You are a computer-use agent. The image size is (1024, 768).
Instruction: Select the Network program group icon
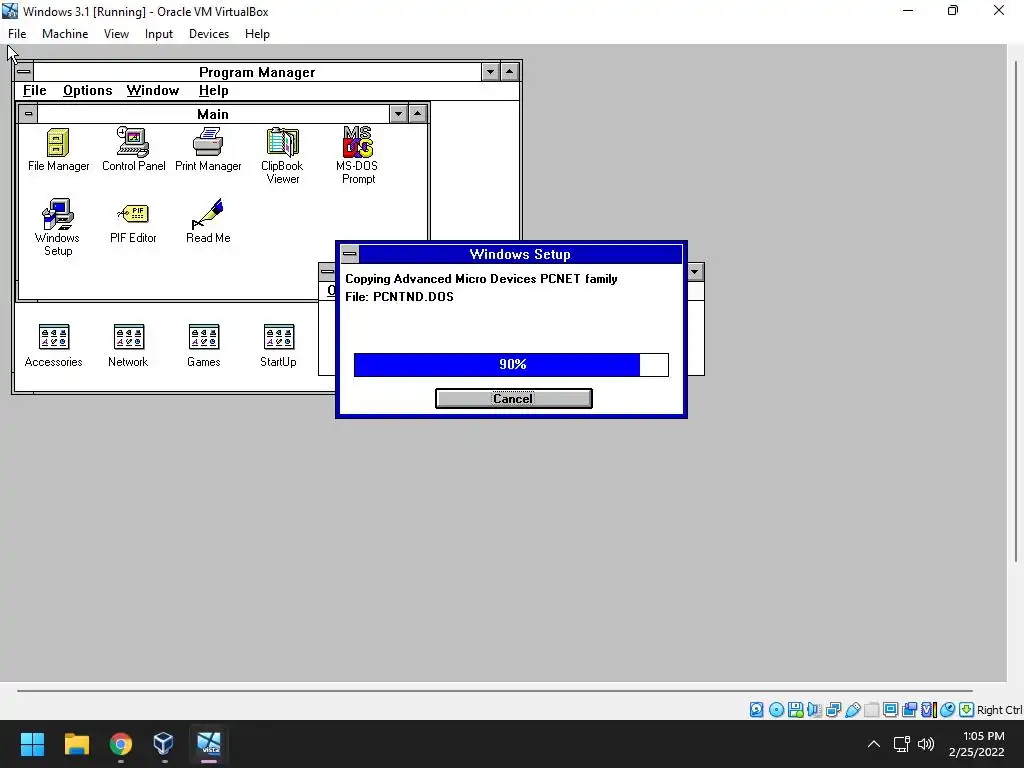point(129,346)
